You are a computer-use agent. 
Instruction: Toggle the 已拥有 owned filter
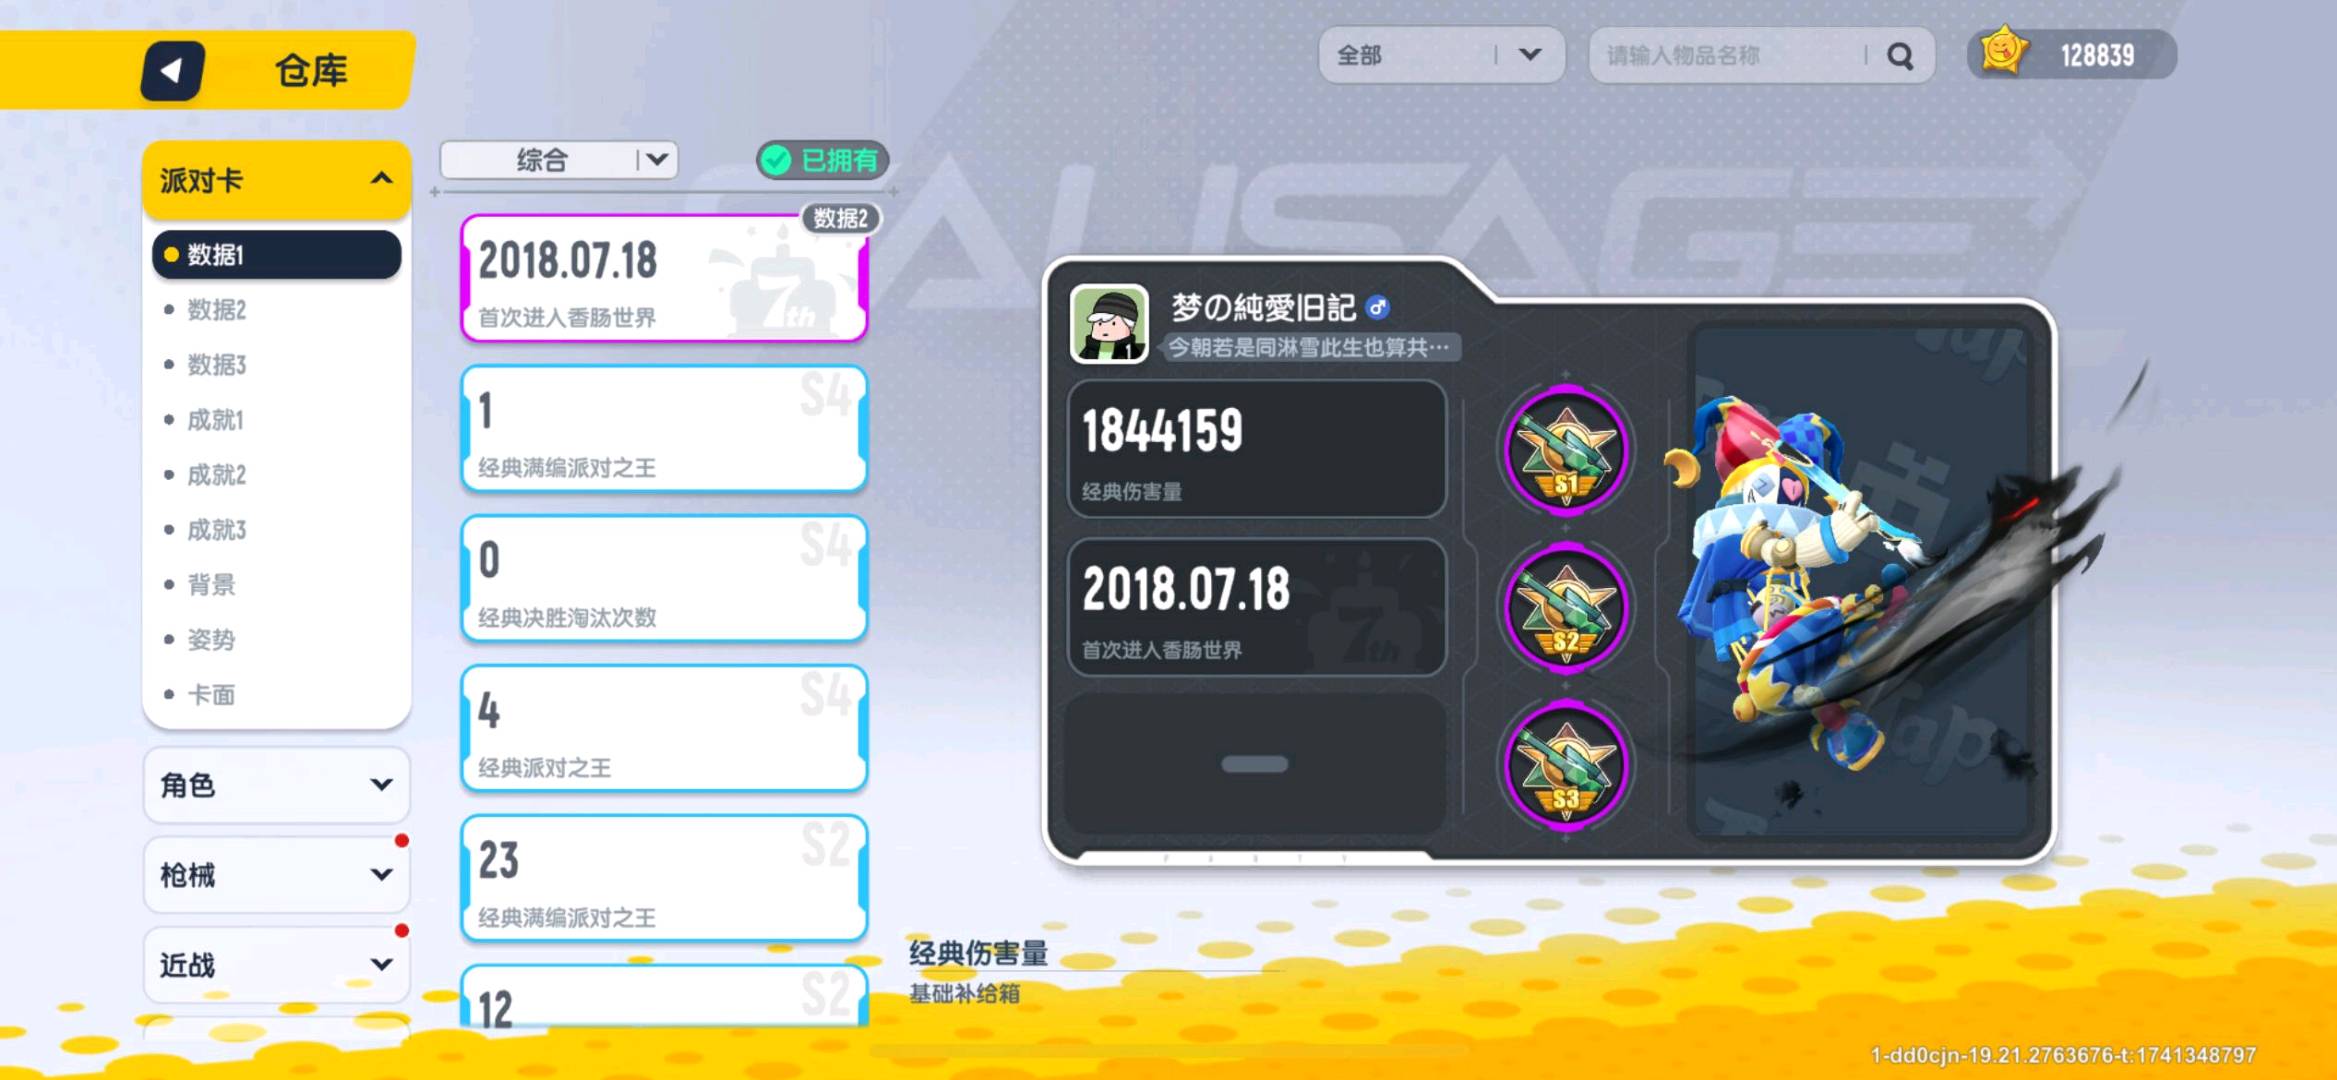coord(822,160)
